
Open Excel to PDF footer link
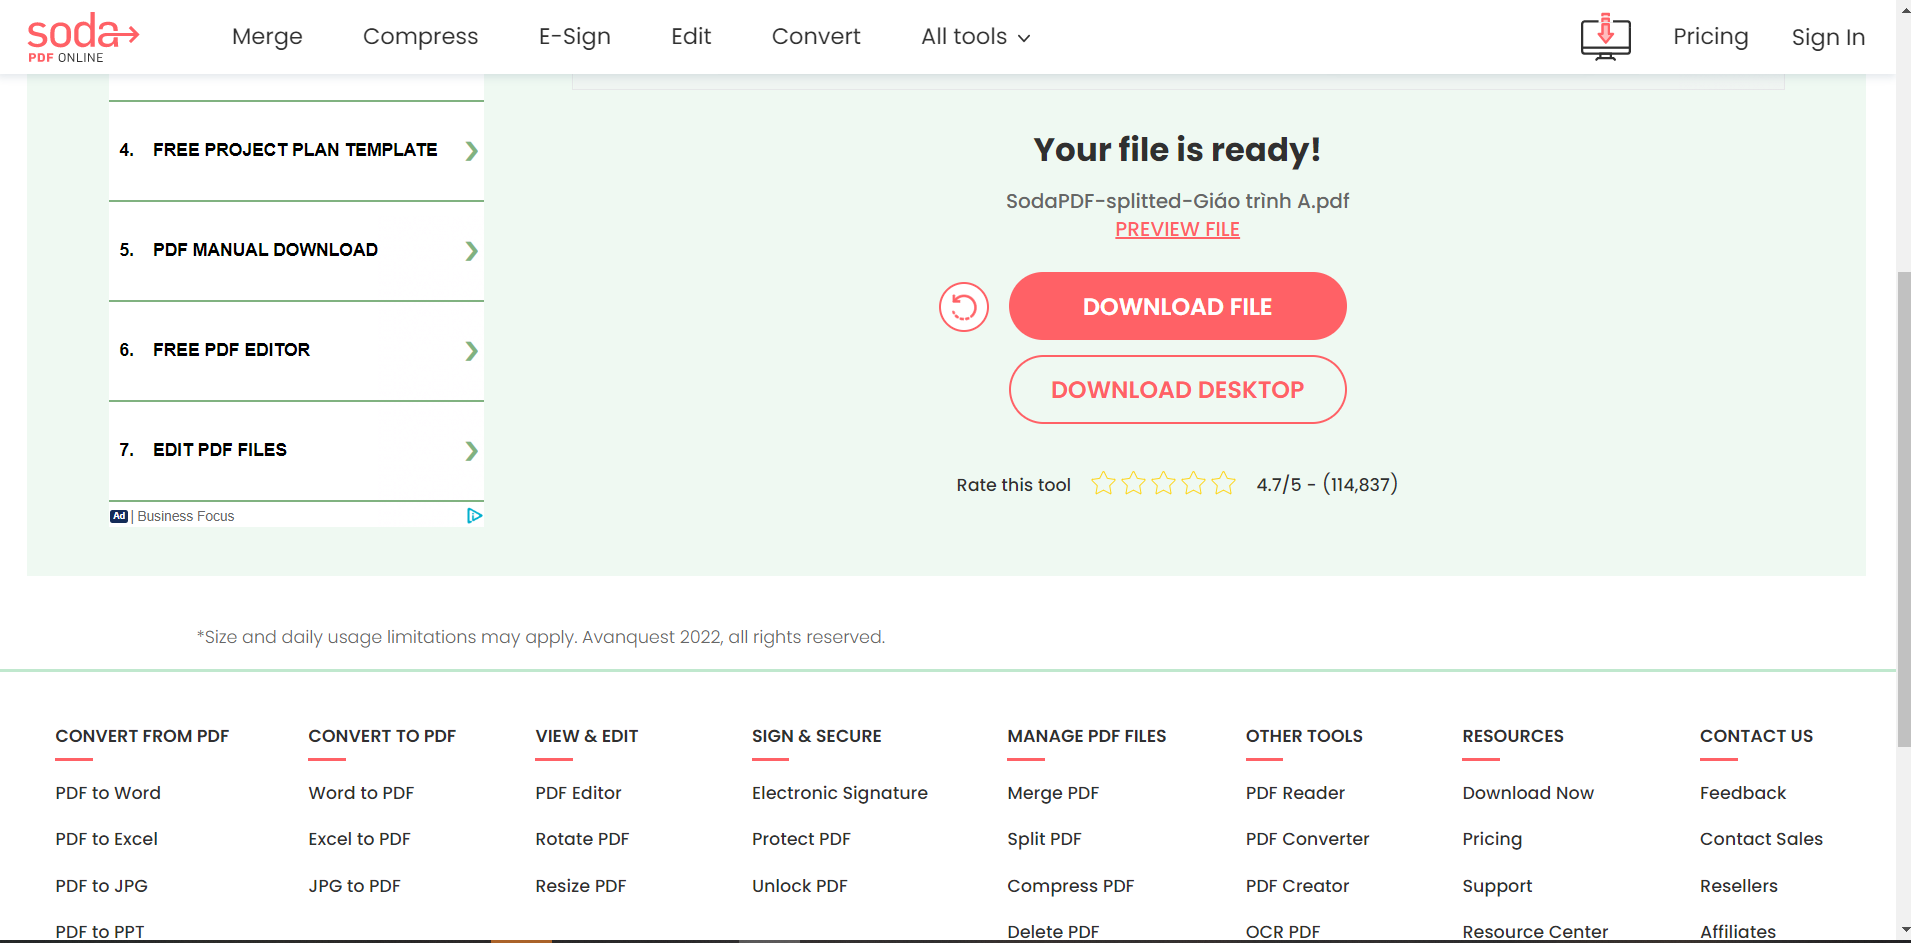tap(359, 839)
